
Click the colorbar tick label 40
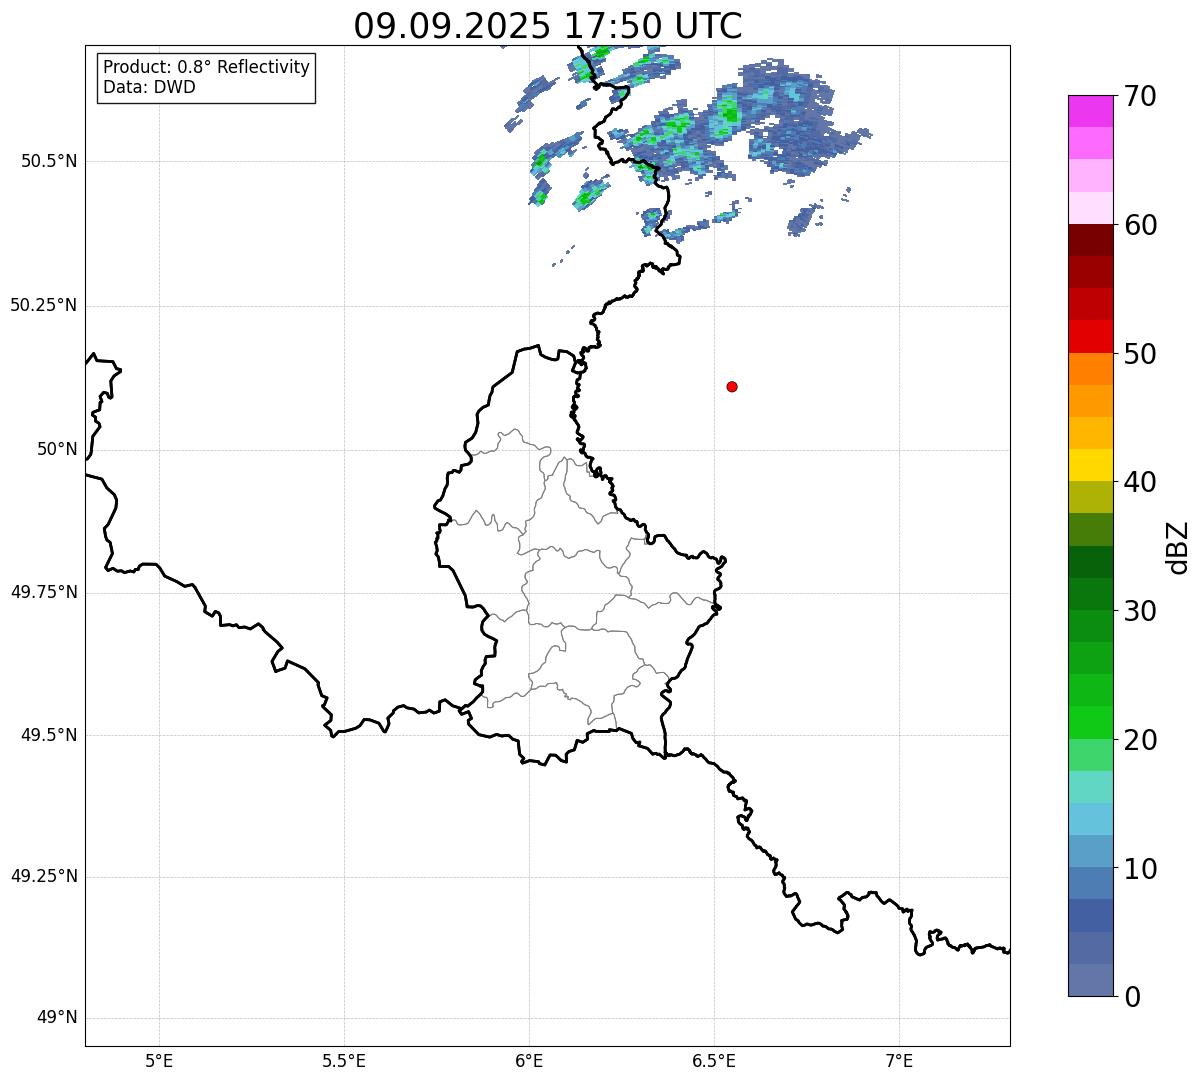tap(1140, 482)
